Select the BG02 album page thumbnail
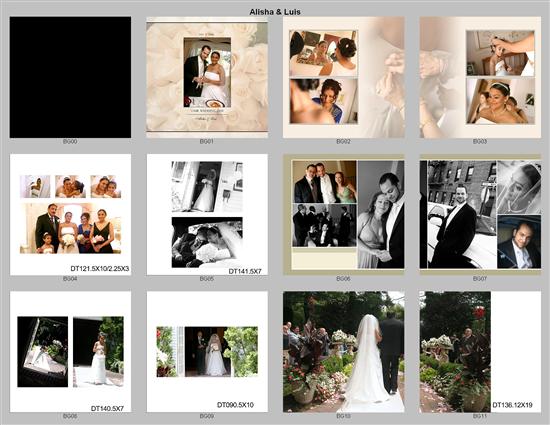Image resolution: width=550 pixels, height=425 pixels. [x=344, y=77]
